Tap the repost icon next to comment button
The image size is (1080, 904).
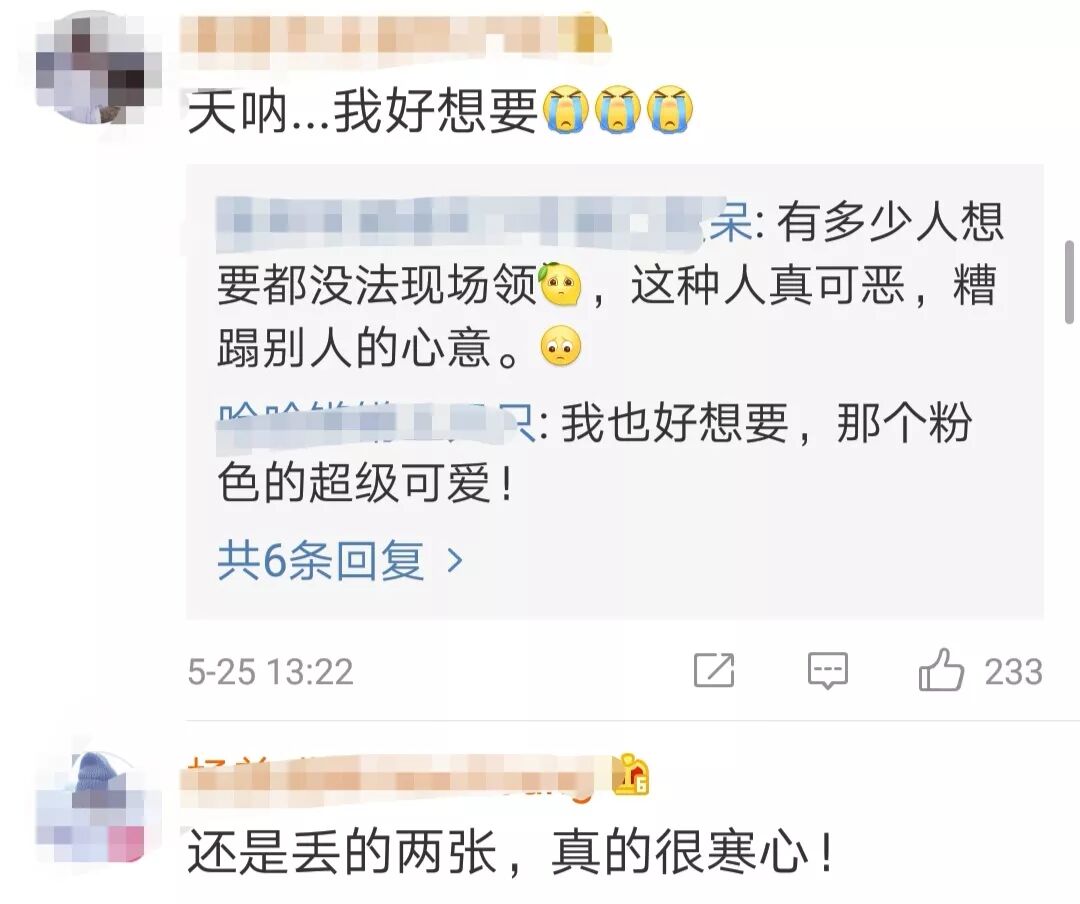click(714, 670)
